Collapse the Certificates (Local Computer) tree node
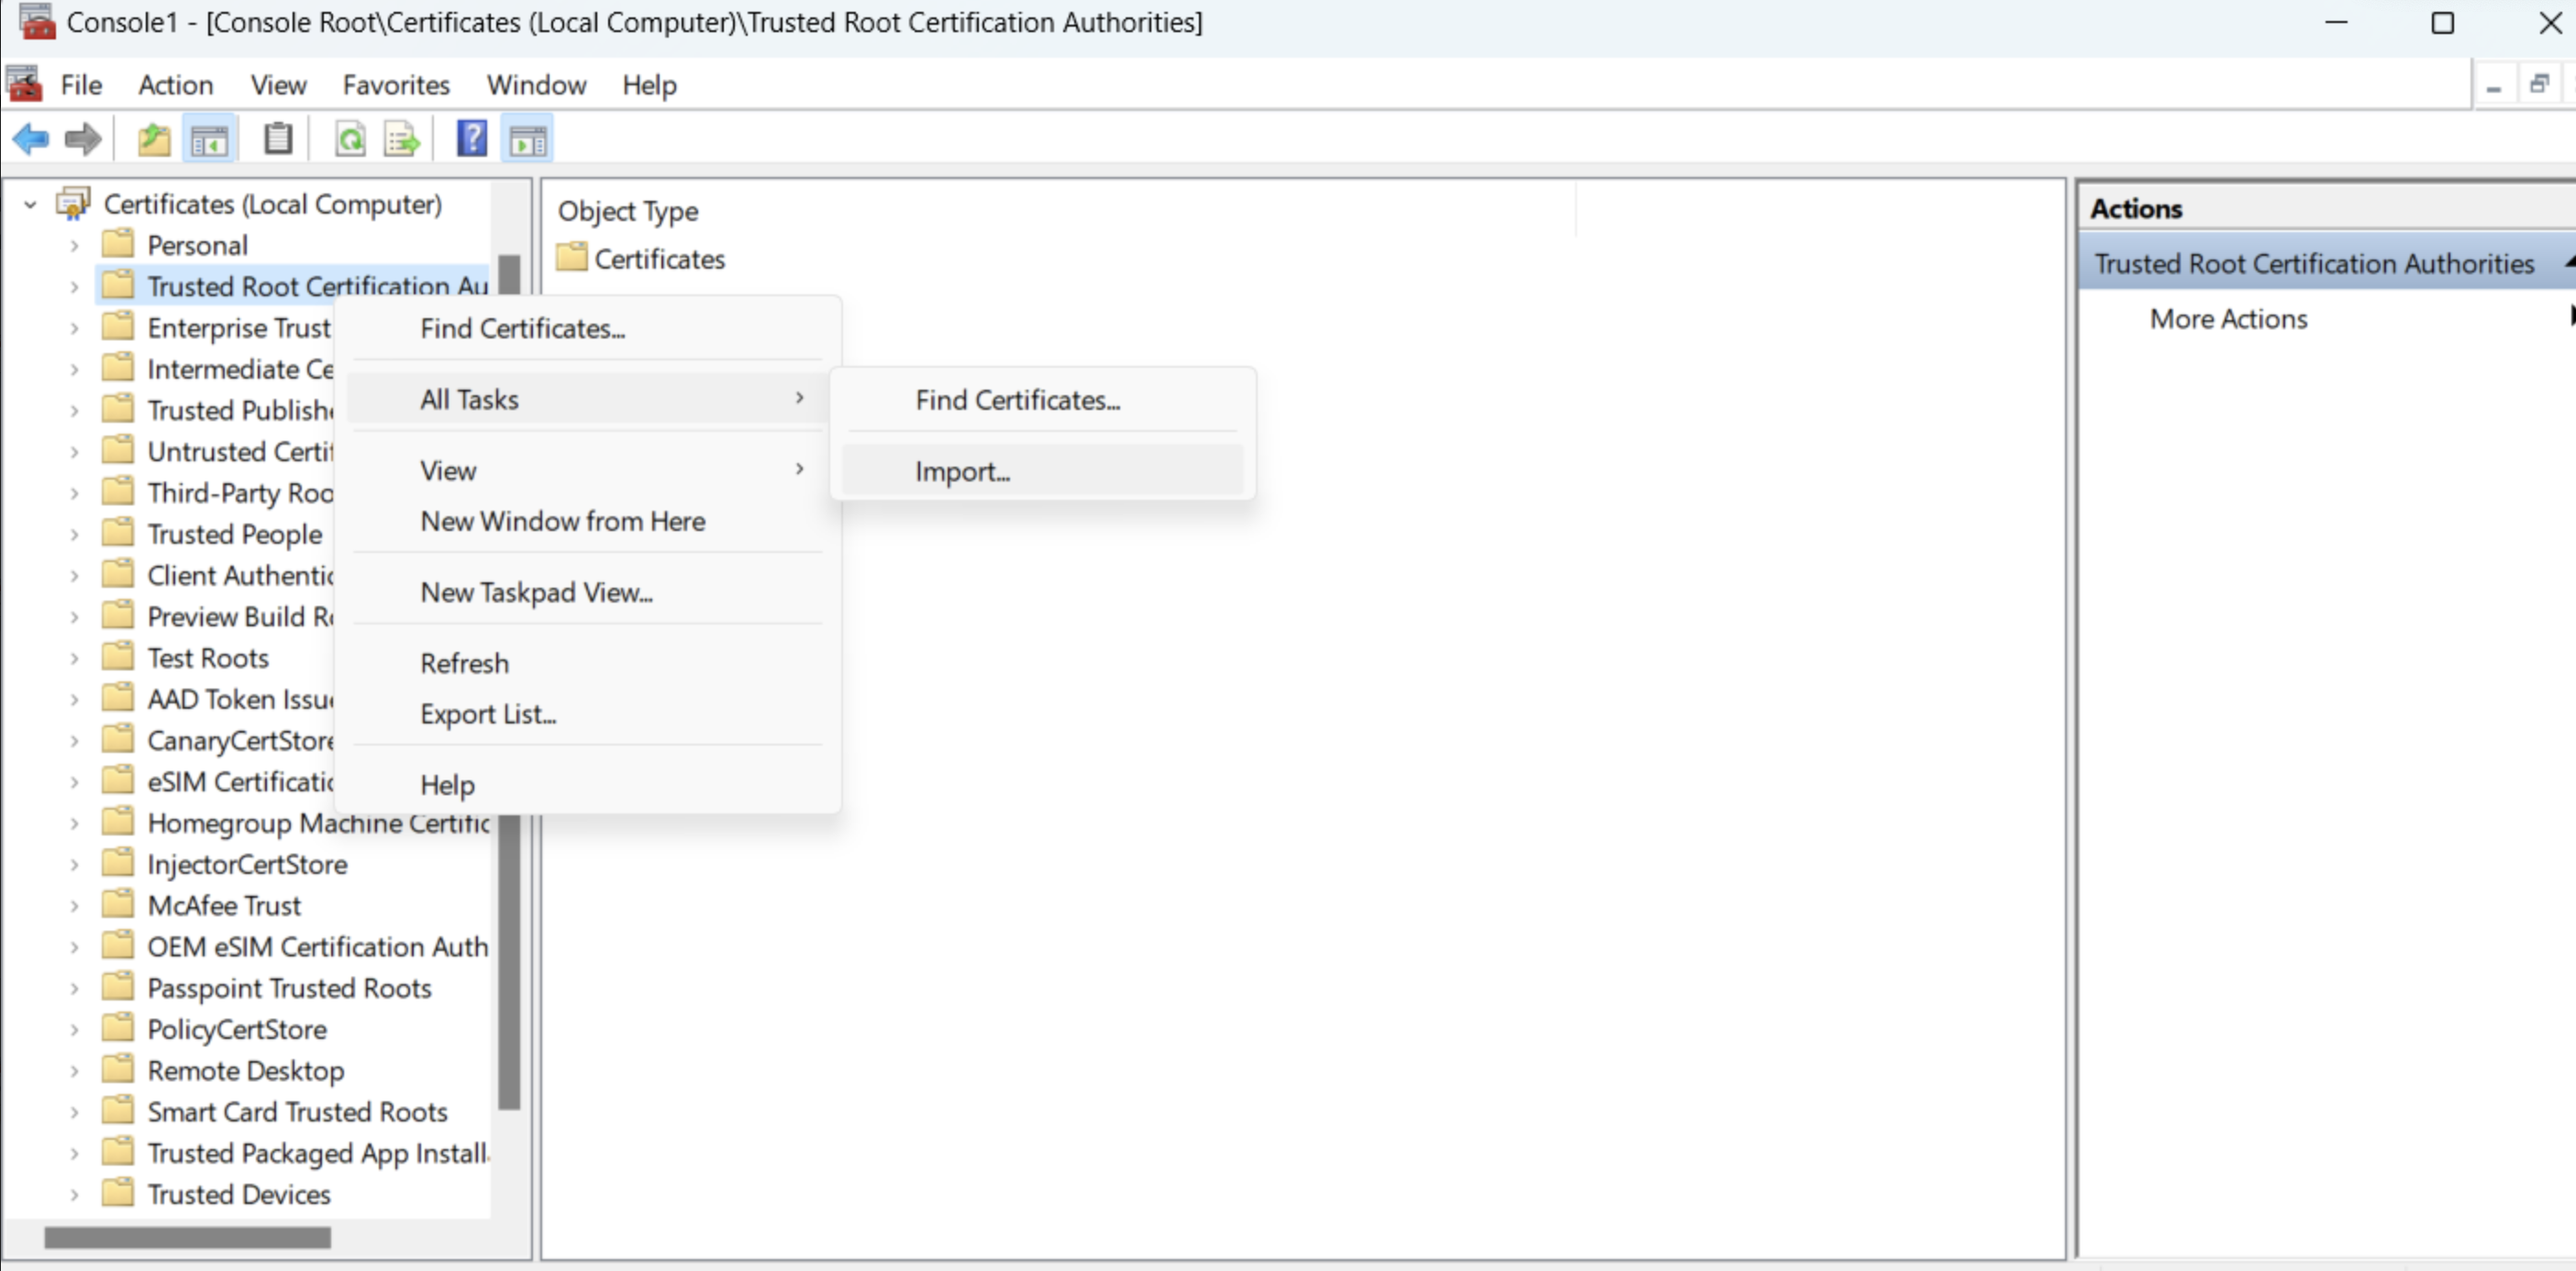The height and width of the screenshot is (1271, 2576). [x=31, y=205]
